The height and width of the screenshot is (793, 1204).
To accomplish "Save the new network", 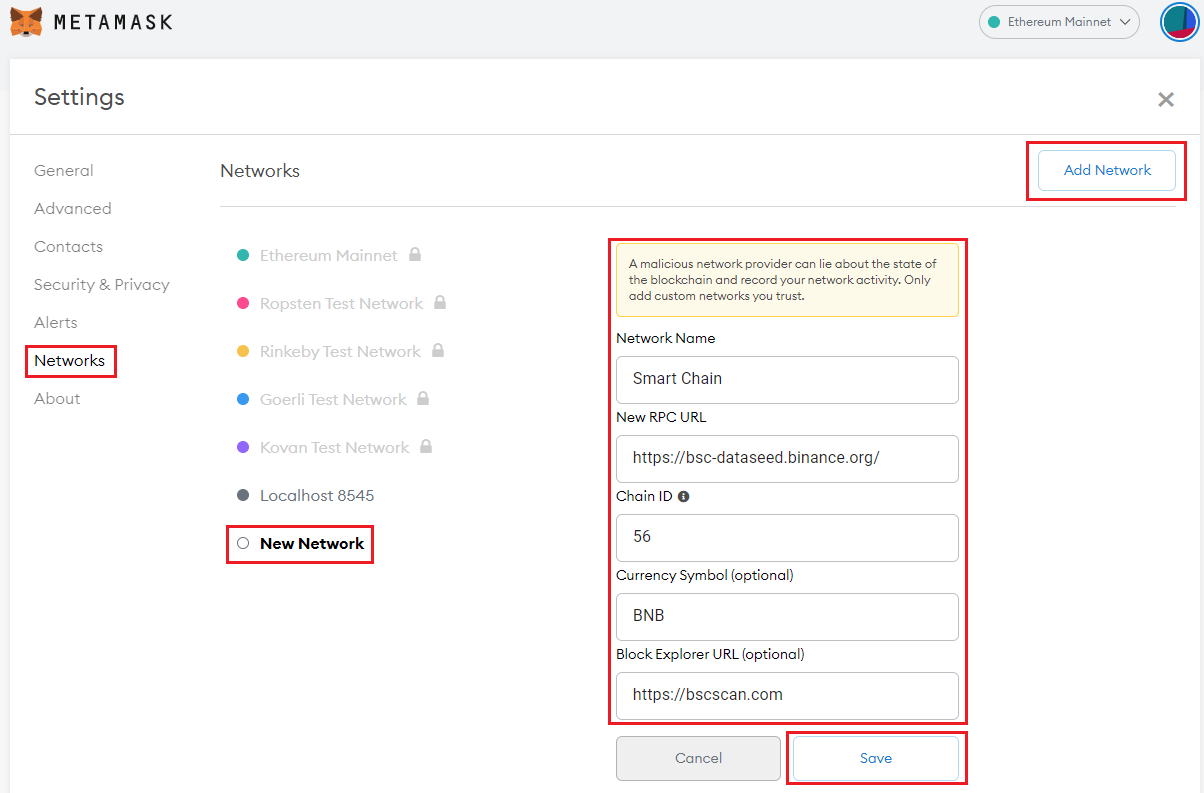I will pyautogui.click(x=876, y=758).
